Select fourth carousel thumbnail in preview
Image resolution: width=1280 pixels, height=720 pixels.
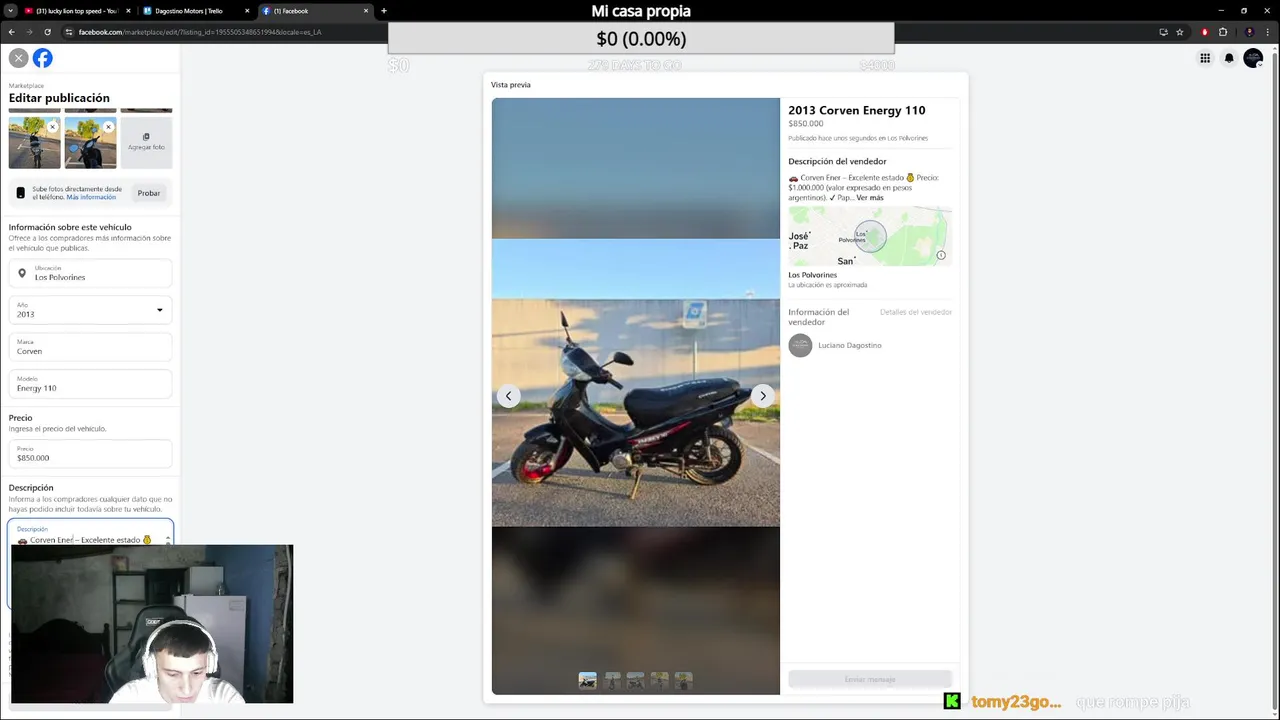click(x=660, y=680)
